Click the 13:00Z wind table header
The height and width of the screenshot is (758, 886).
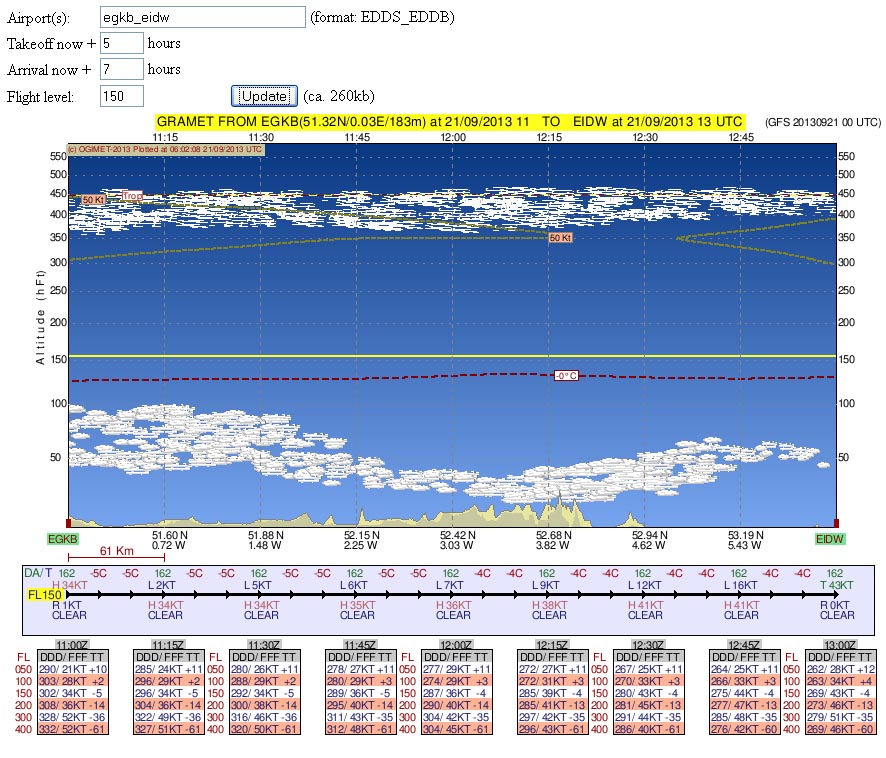(x=840, y=644)
